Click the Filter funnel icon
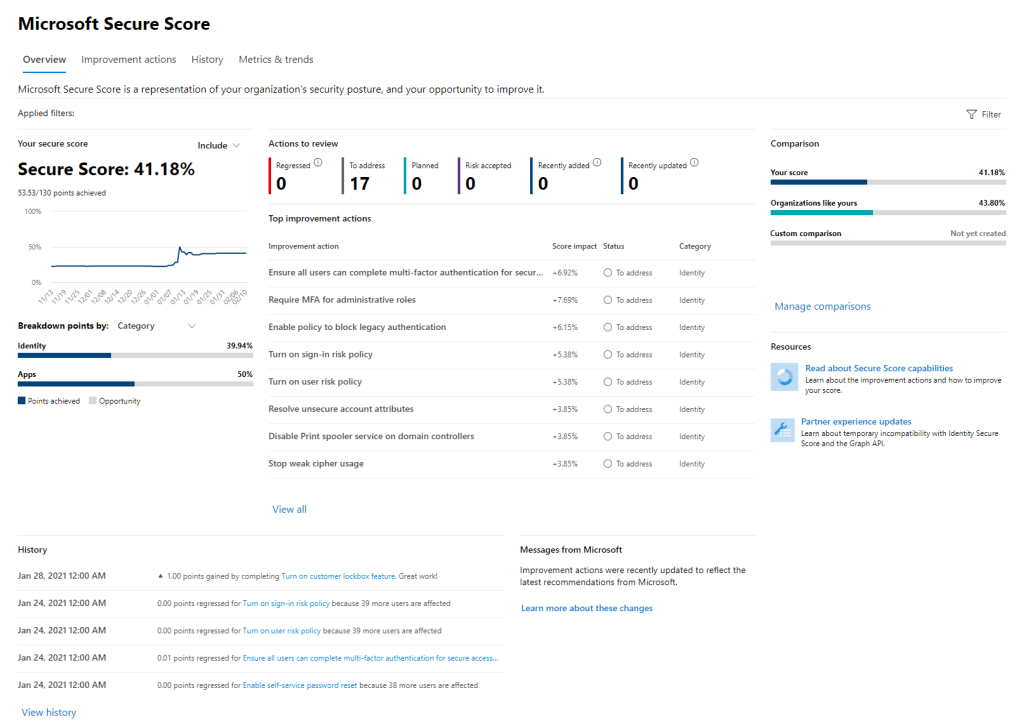Viewport: 1024px width, 726px height. 971,114
